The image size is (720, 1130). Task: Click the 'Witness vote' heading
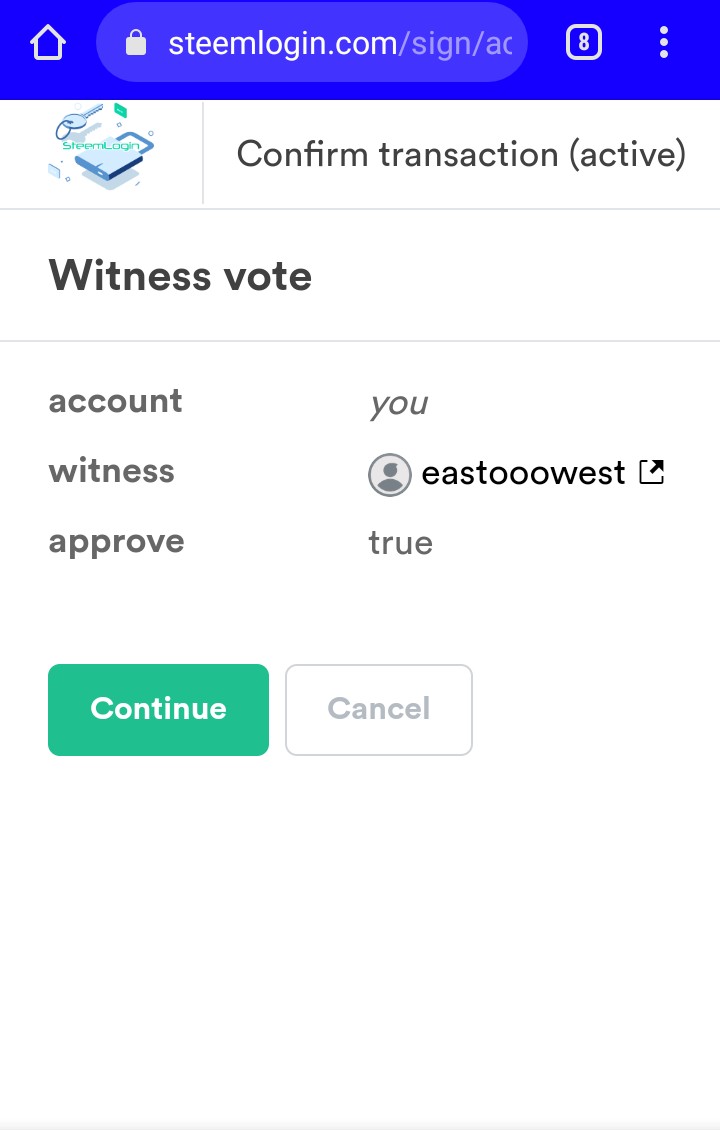pyautogui.click(x=180, y=276)
